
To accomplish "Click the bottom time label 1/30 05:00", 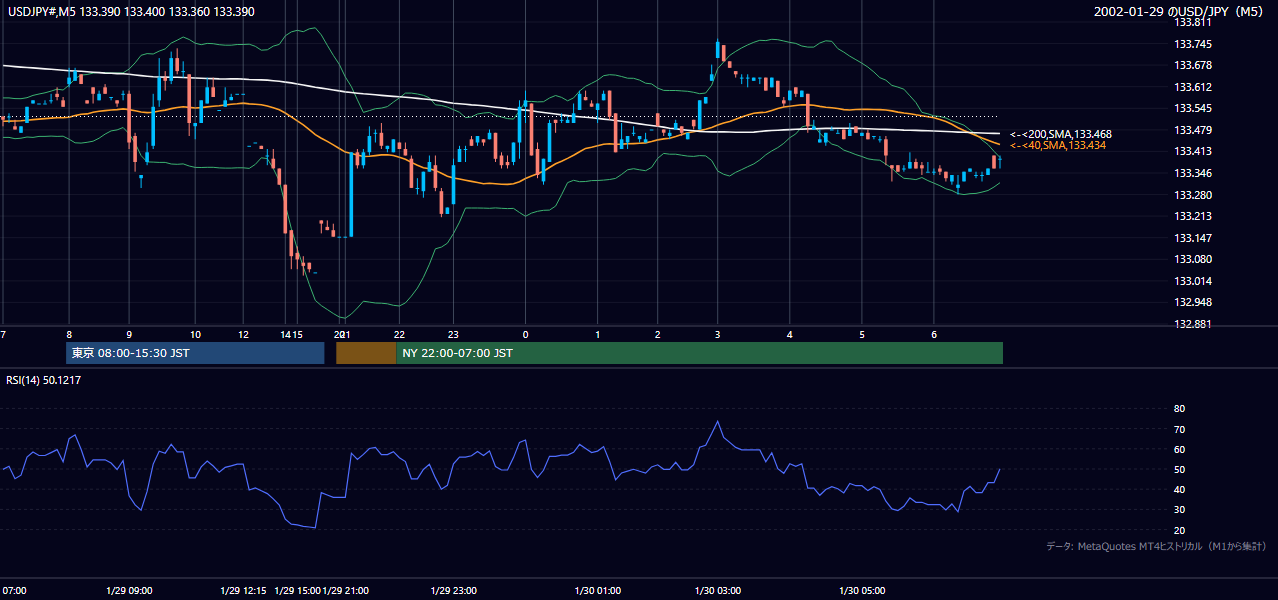I will (862, 590).
